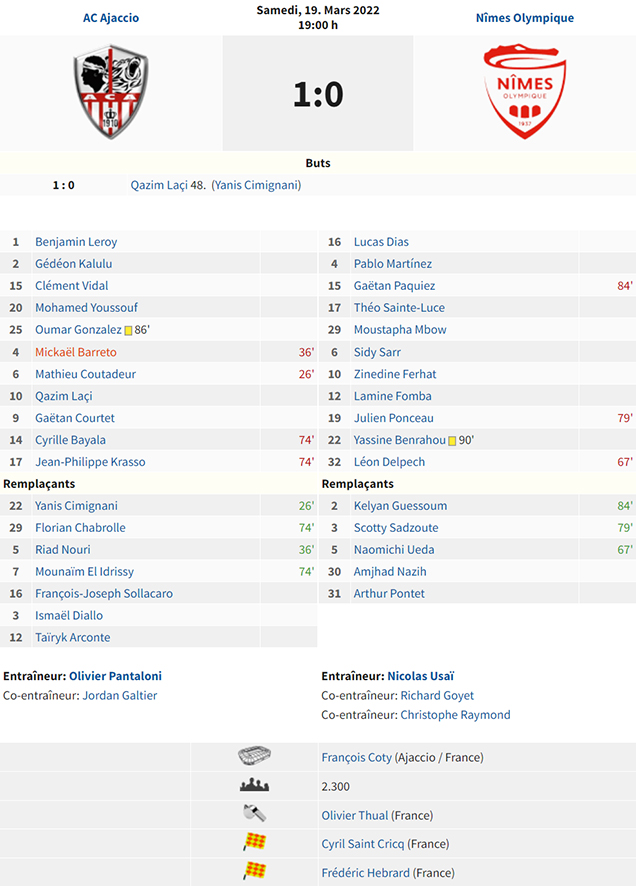
Task: Open Jean-Philippe Krasso's player page
Action: pos(90,462)
